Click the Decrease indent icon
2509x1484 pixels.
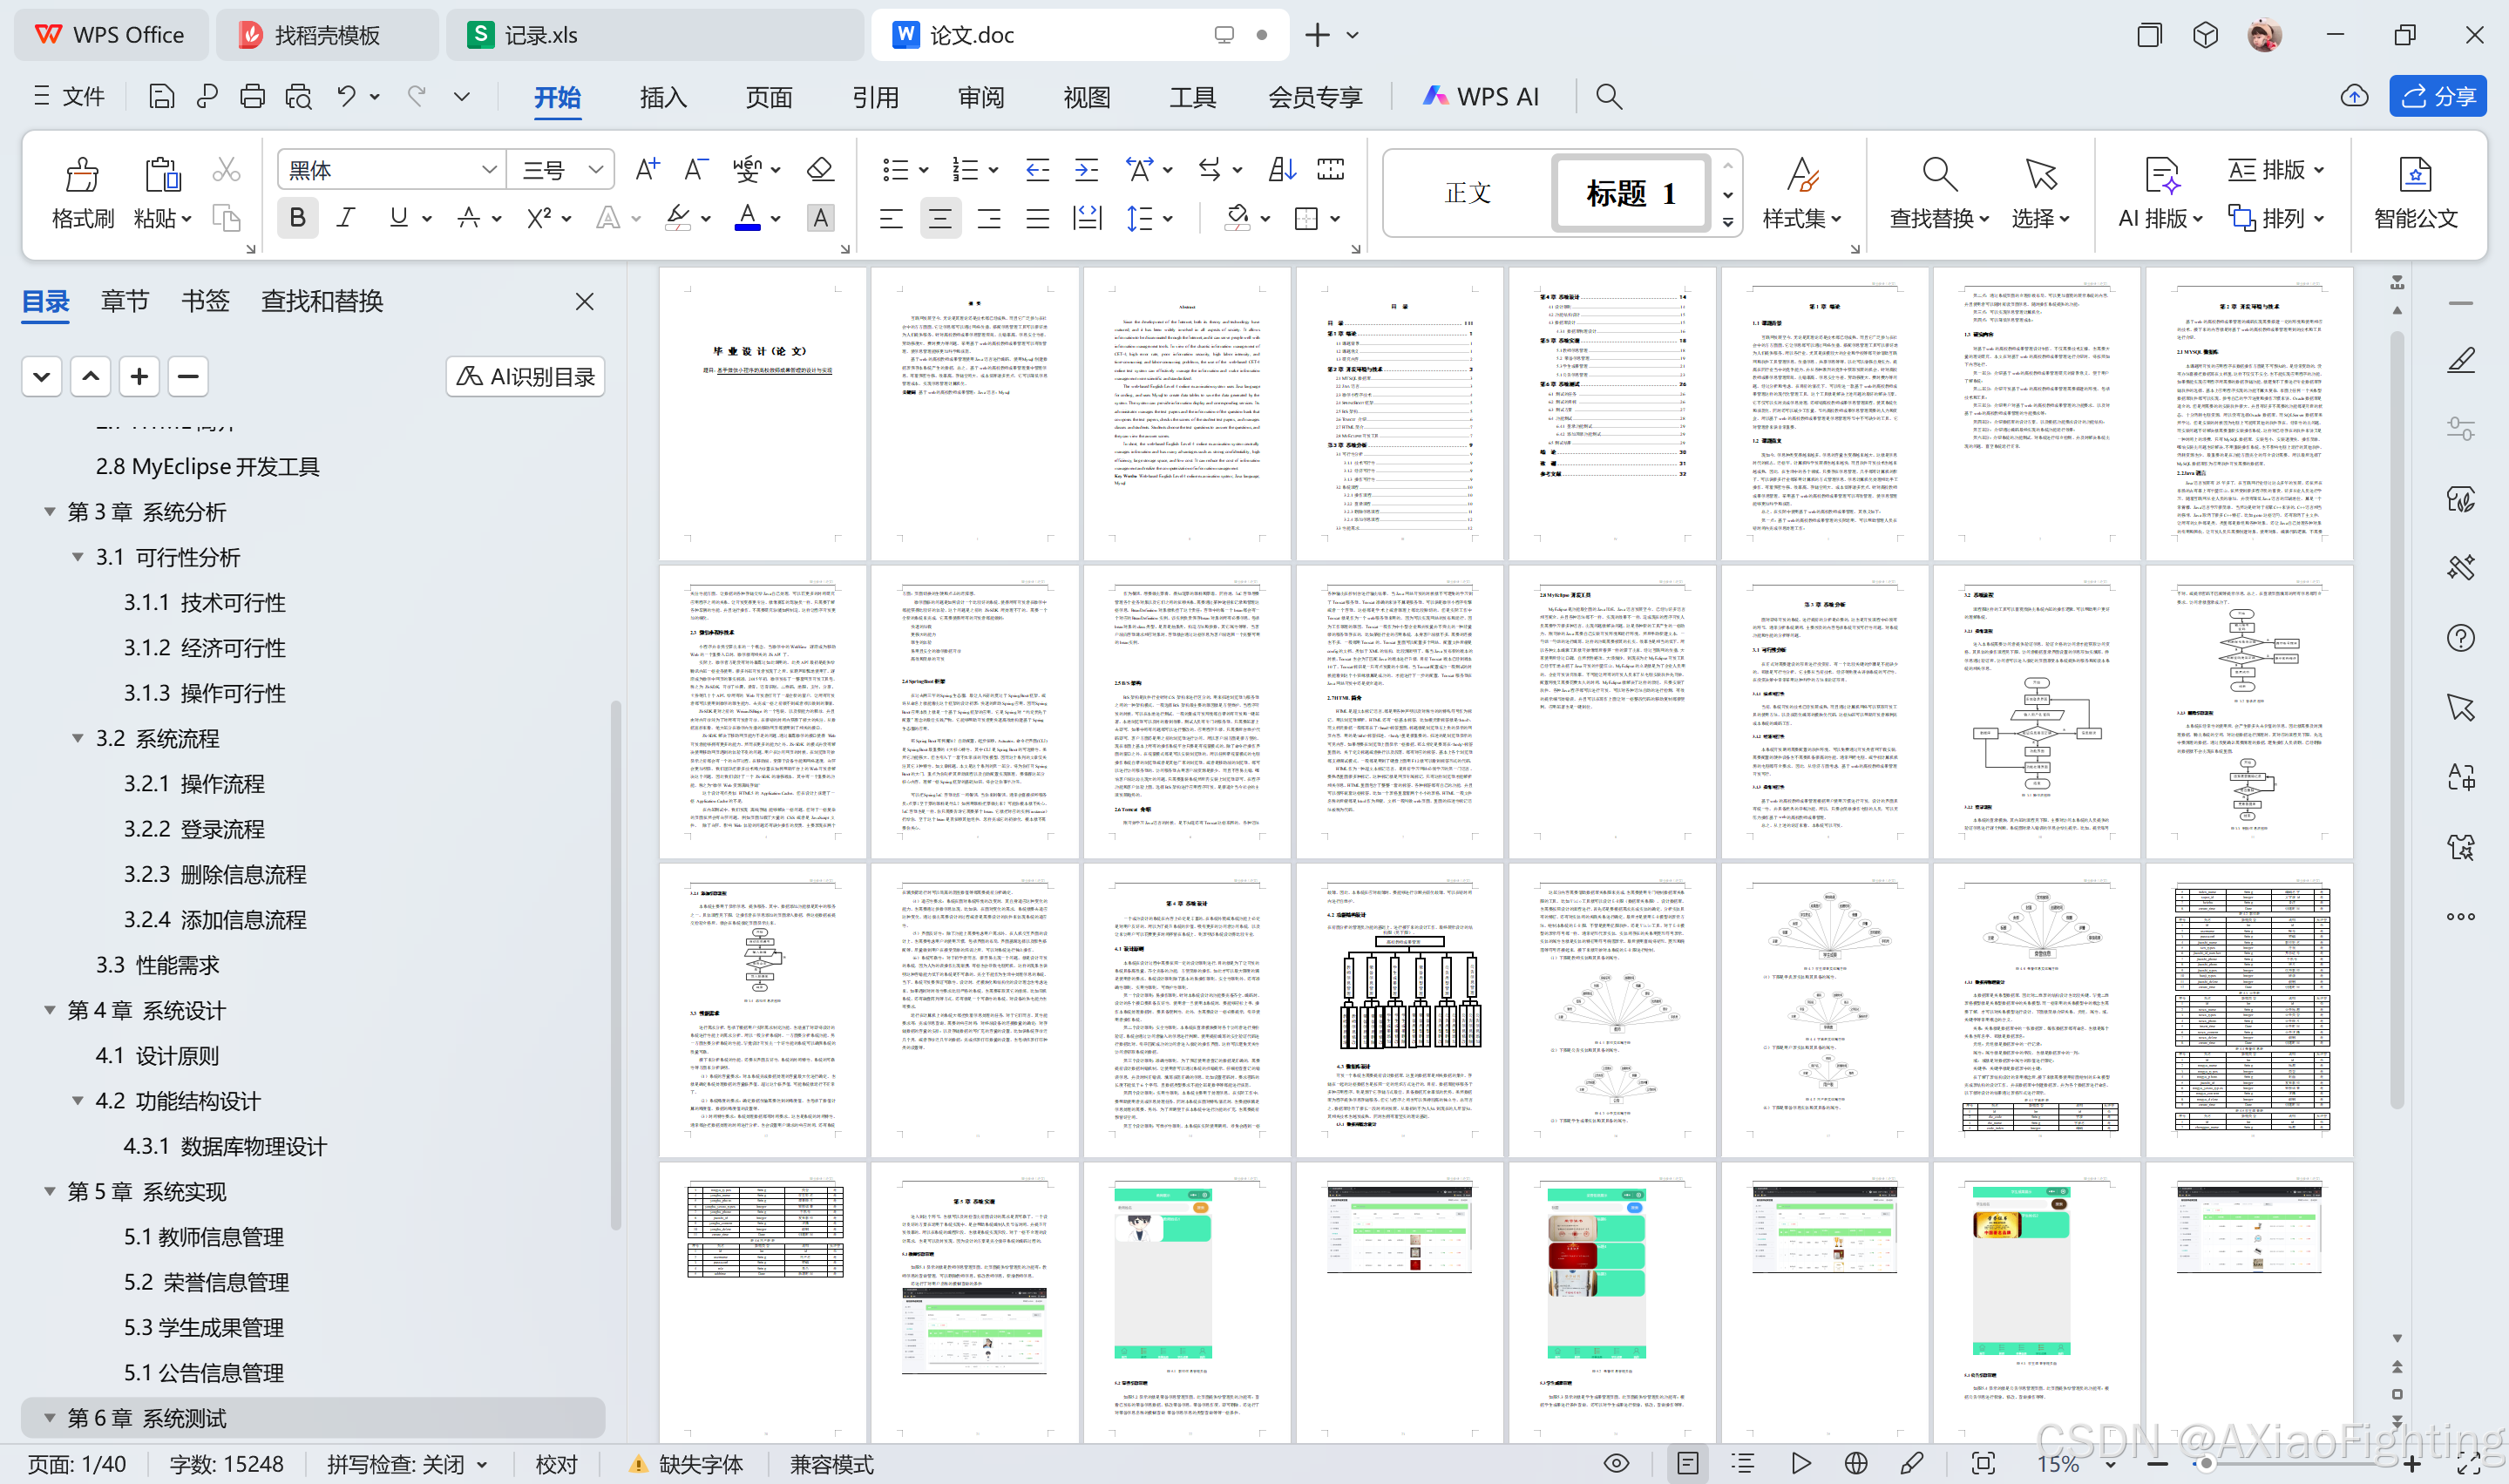pos(1037,169)
